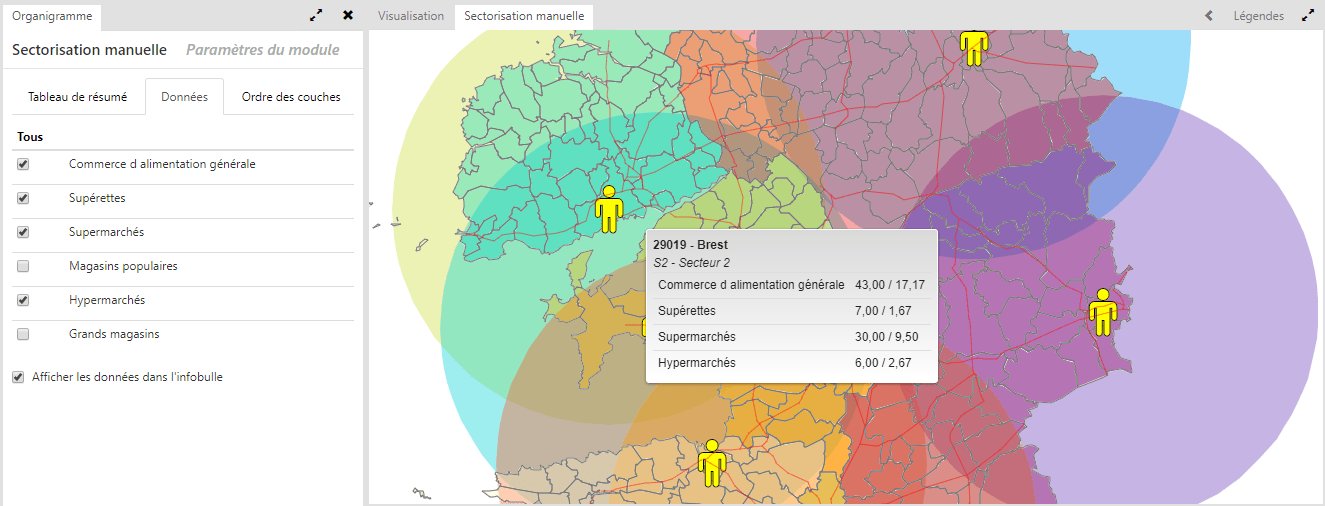Switch to the Visualisation tab
The width and height of the screenshot is (1325, 506).
(x=411, y=16)
